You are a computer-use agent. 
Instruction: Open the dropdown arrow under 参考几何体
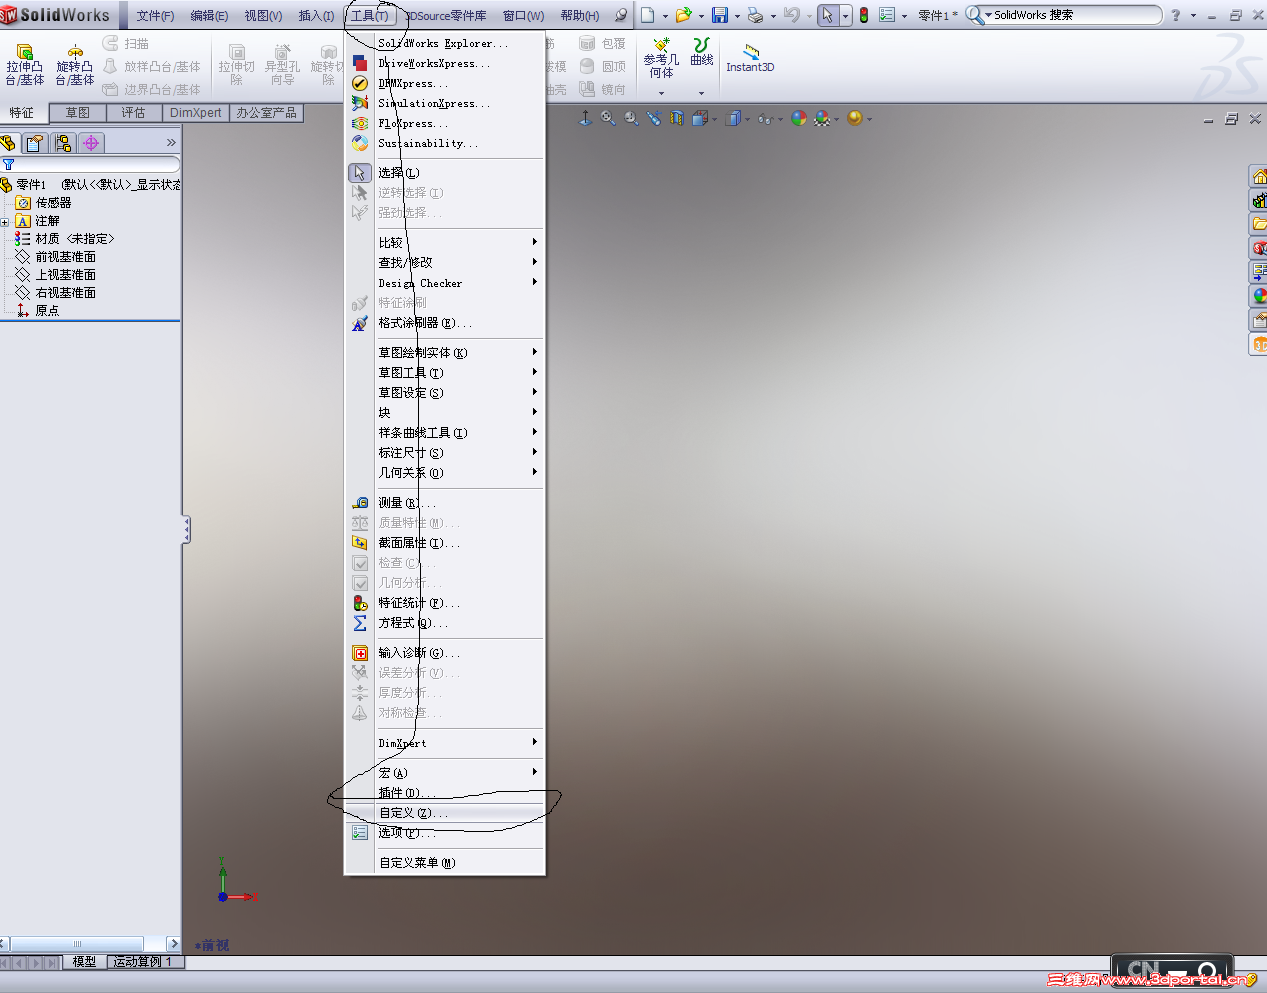(x=661, y=93)
